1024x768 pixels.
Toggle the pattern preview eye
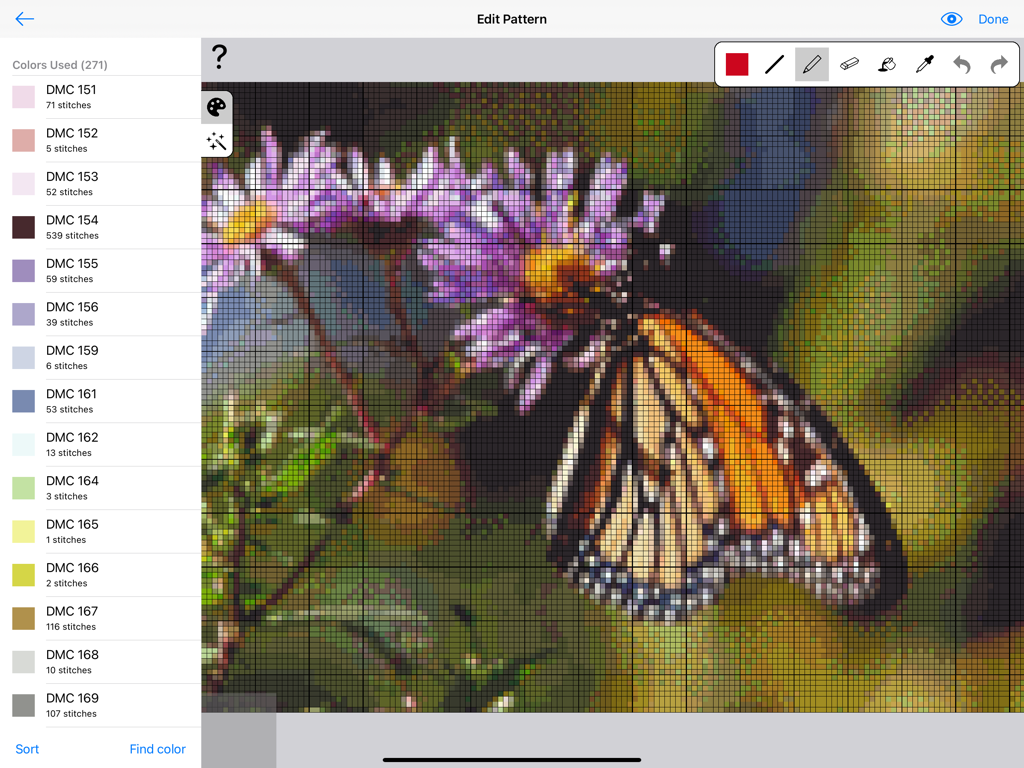click(x=951, y=18)
